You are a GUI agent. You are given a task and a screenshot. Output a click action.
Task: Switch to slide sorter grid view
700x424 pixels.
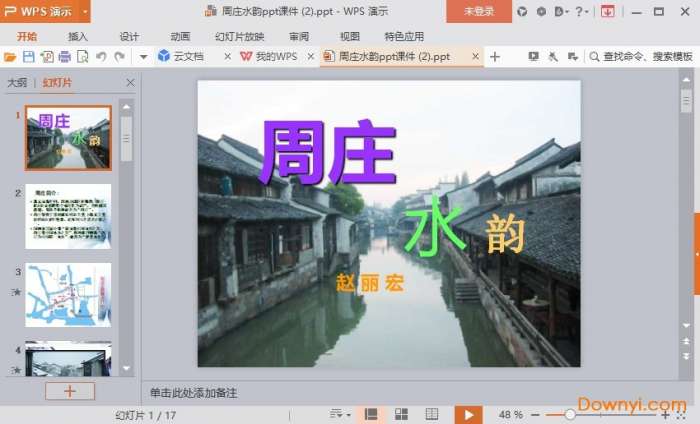401,414
